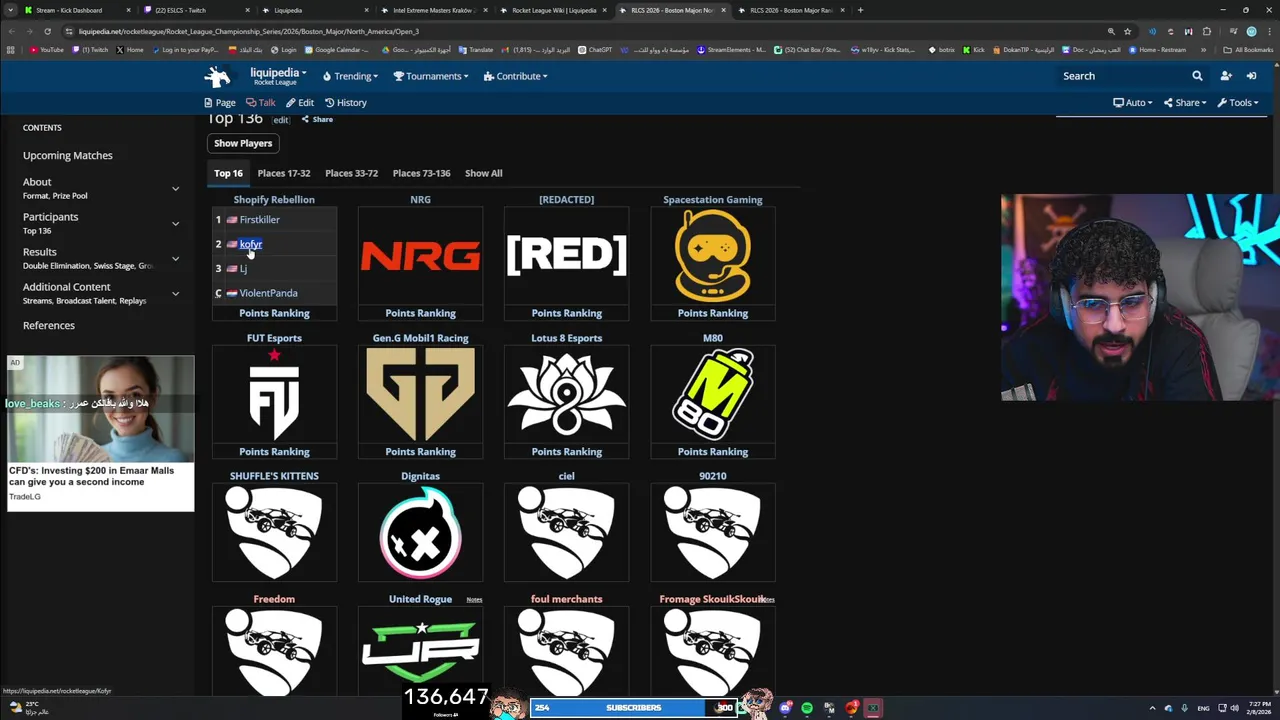The image size is (1280, 720).
Task: Open Points Ranking under M80
Action: click(713, 452)
